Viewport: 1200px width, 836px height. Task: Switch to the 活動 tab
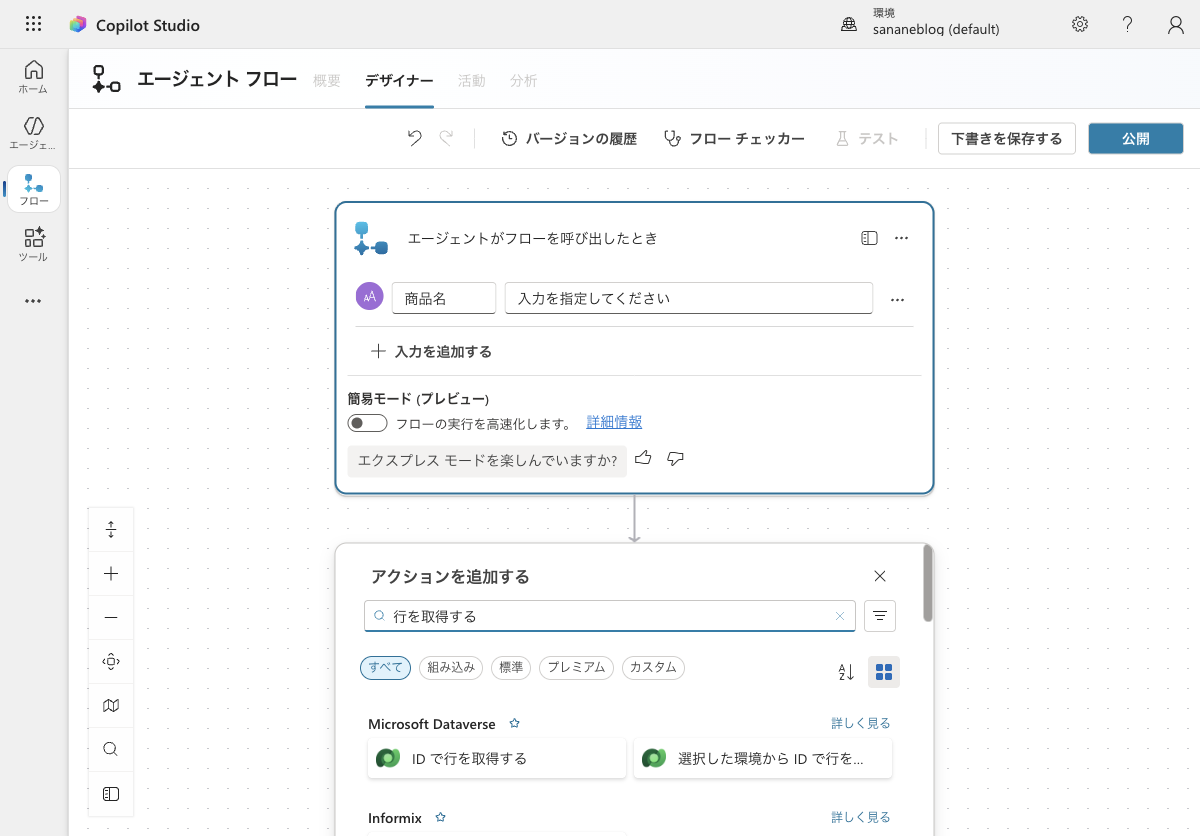pos(472,81)
